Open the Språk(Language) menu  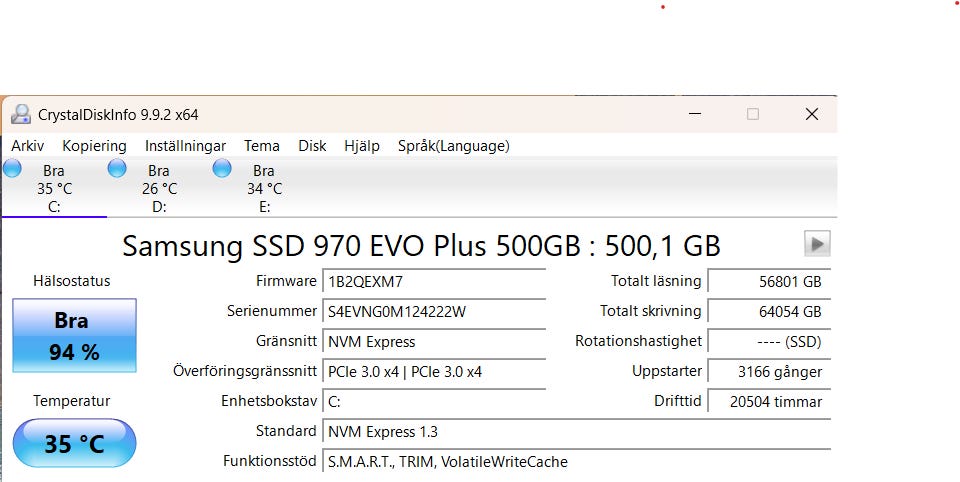point(454,146)
